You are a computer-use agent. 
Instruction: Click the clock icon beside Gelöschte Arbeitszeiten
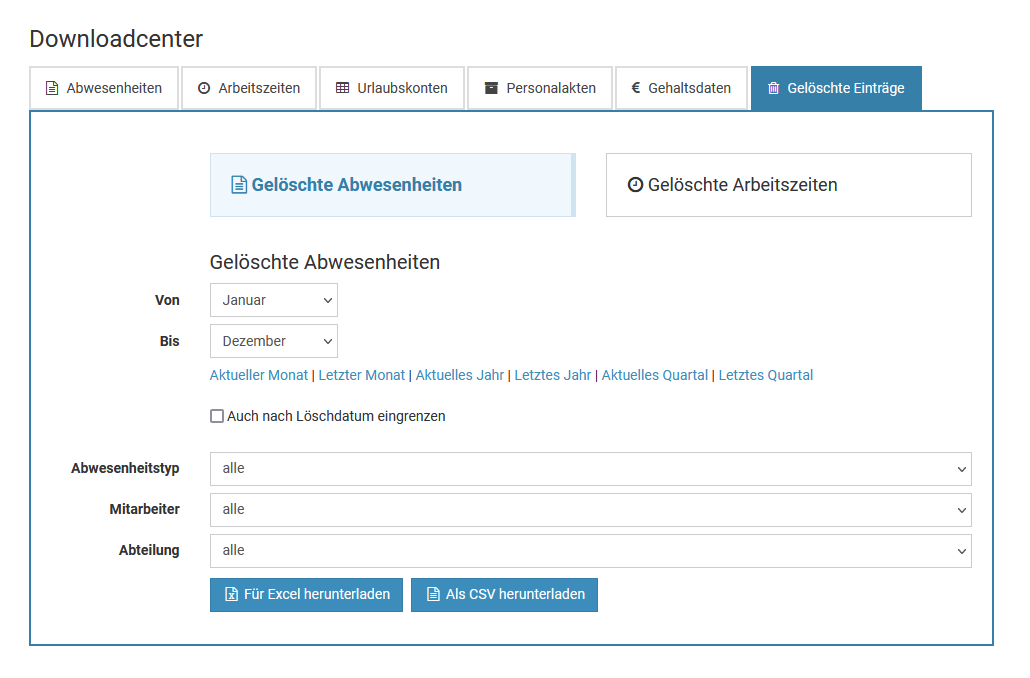635,184
